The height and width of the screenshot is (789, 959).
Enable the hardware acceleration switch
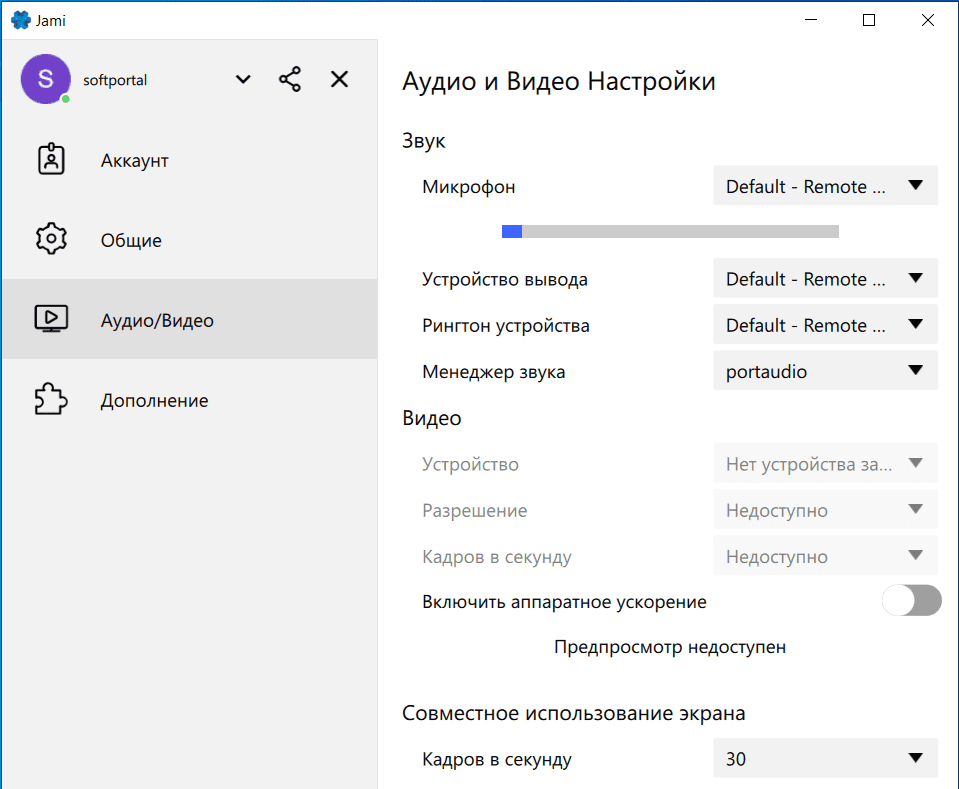[x=911, y=601]
